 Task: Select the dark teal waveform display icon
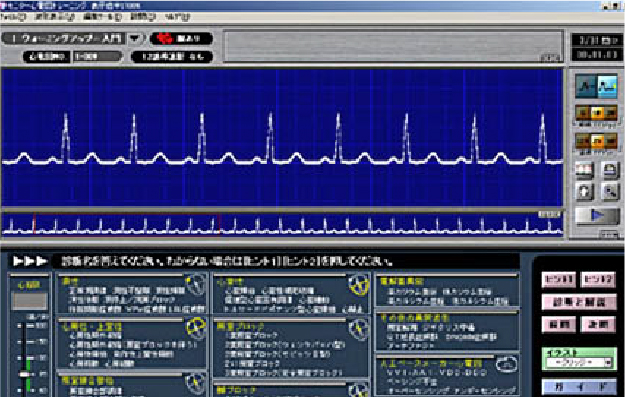click(x=586, y=86)
